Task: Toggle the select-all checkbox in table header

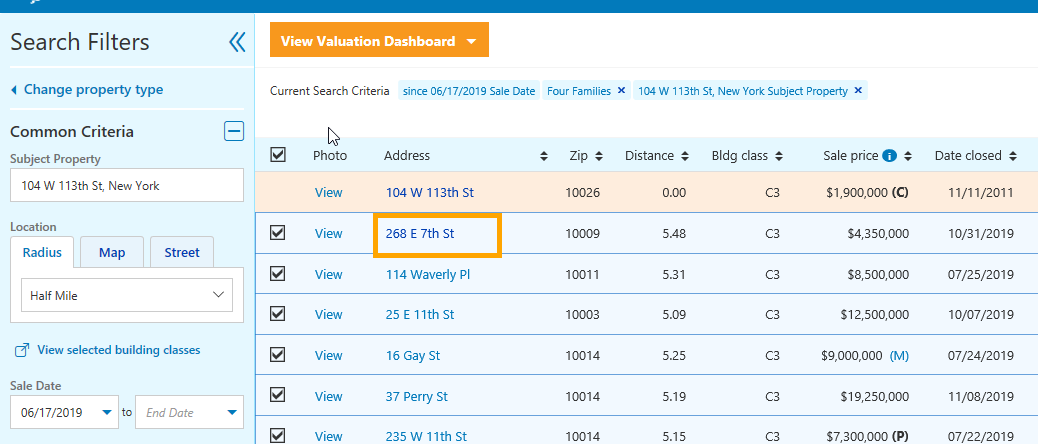Action: 278,155
